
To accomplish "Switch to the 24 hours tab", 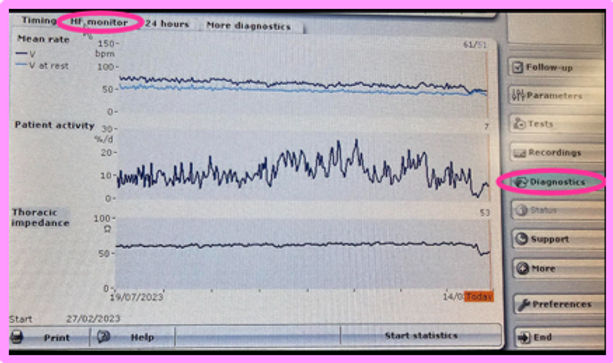I will tap(167, 24).
